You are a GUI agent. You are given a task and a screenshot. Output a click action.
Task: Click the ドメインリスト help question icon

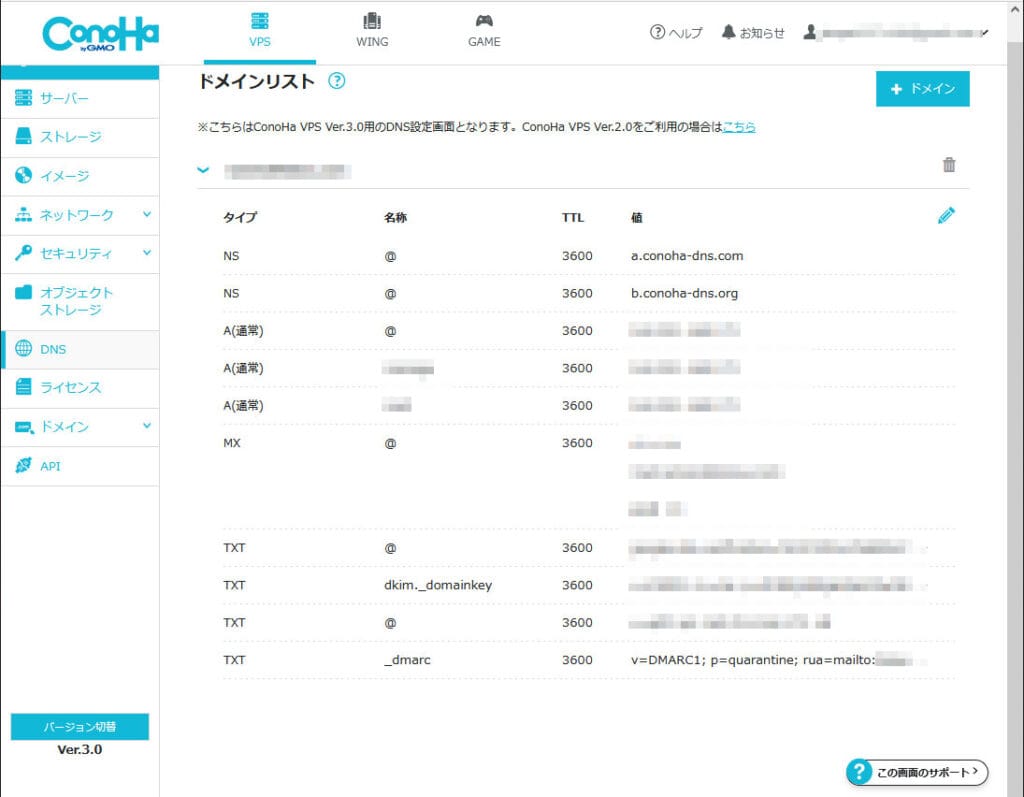pos(336,81)
